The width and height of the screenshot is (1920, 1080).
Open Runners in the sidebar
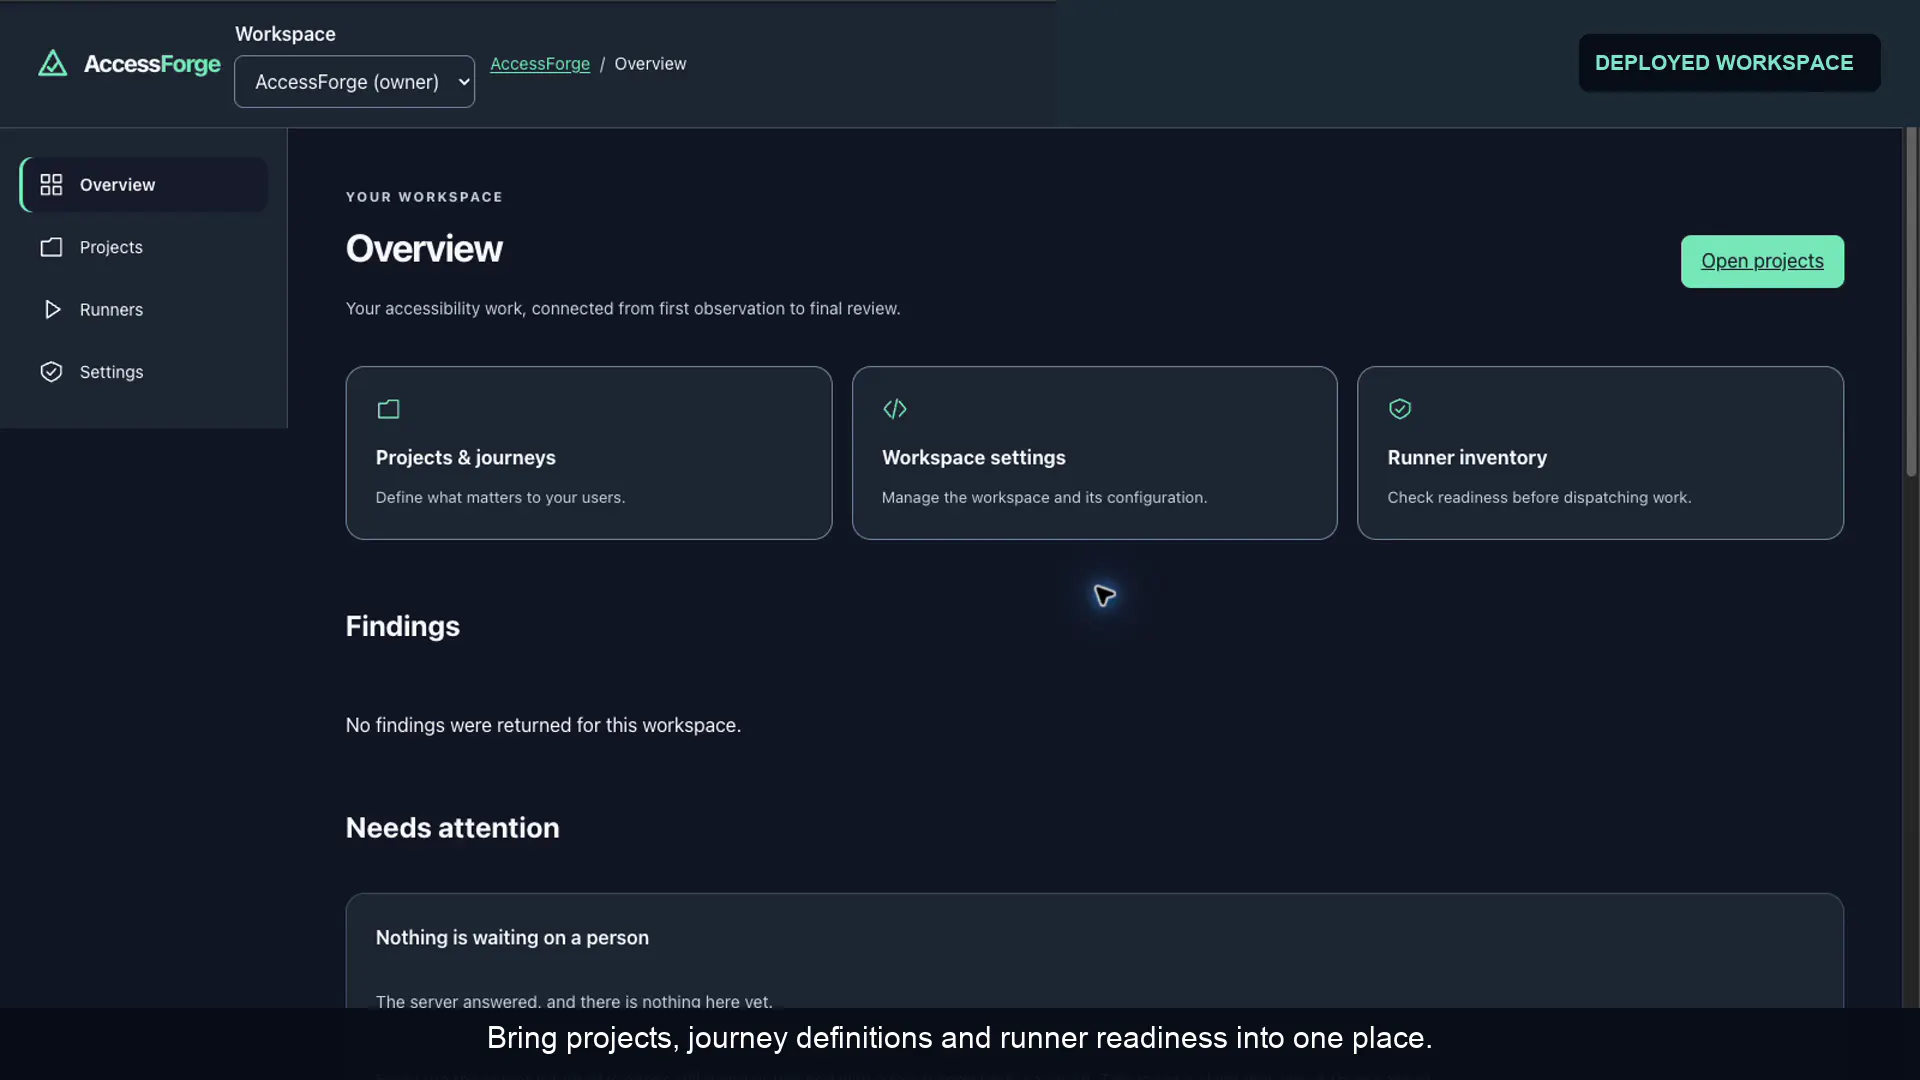(144, 310)
